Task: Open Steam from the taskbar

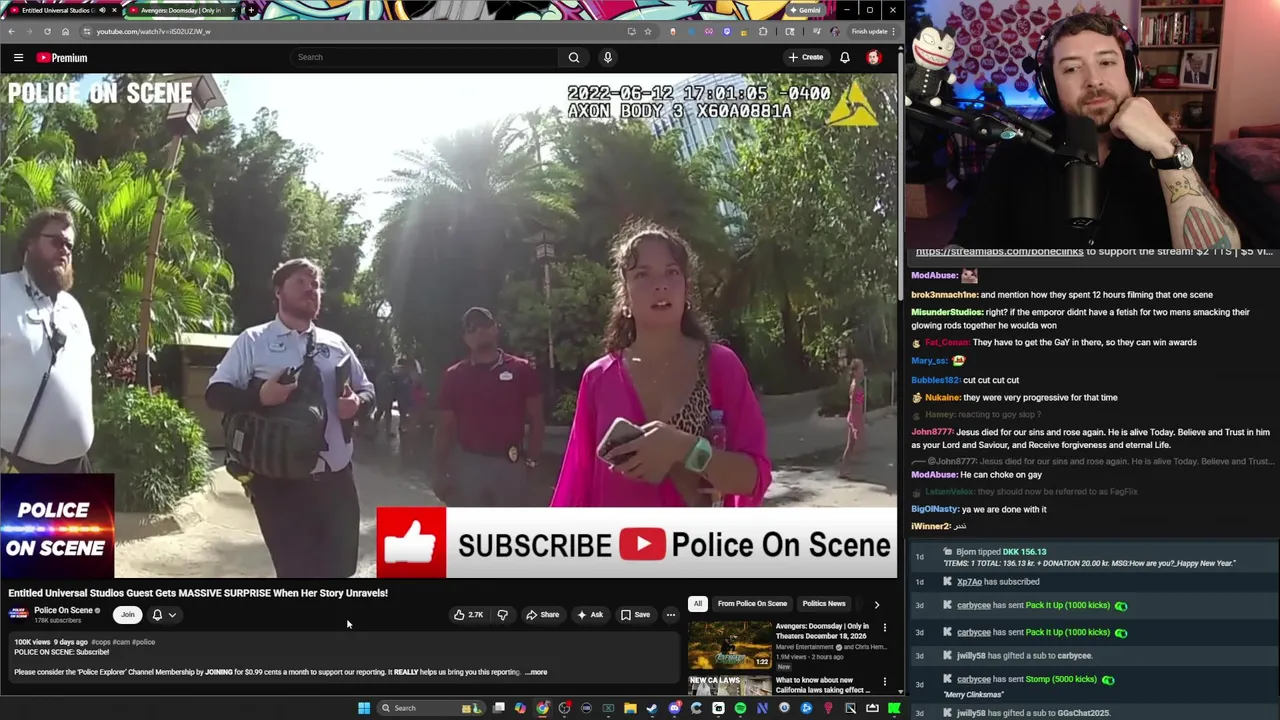Action: coord(652,708)
